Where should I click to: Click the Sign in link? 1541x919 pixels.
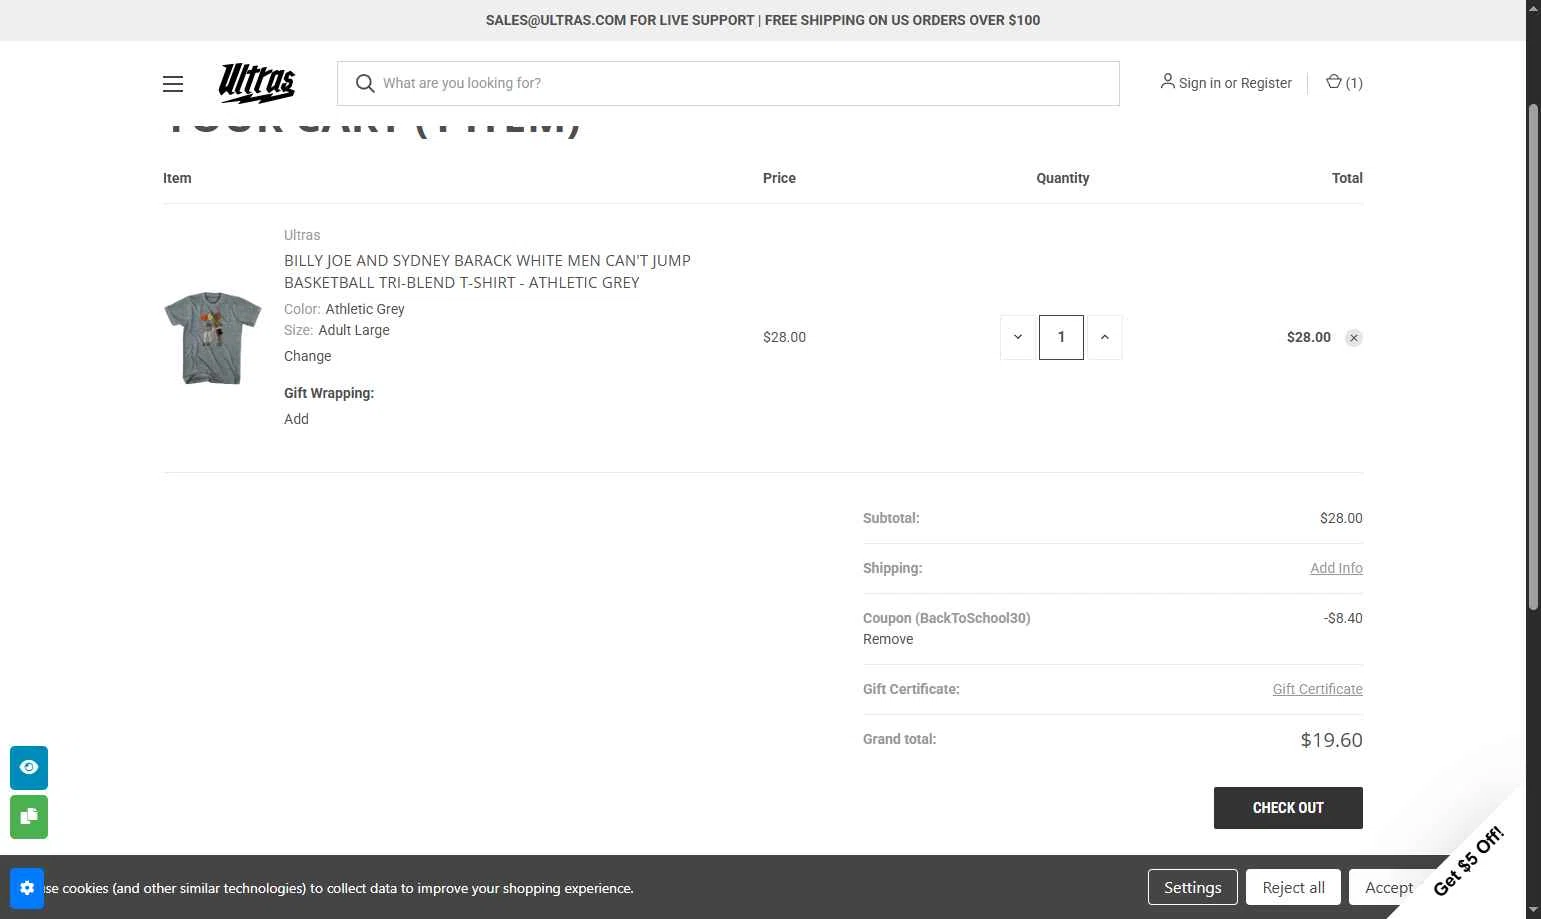point(1199,83)
